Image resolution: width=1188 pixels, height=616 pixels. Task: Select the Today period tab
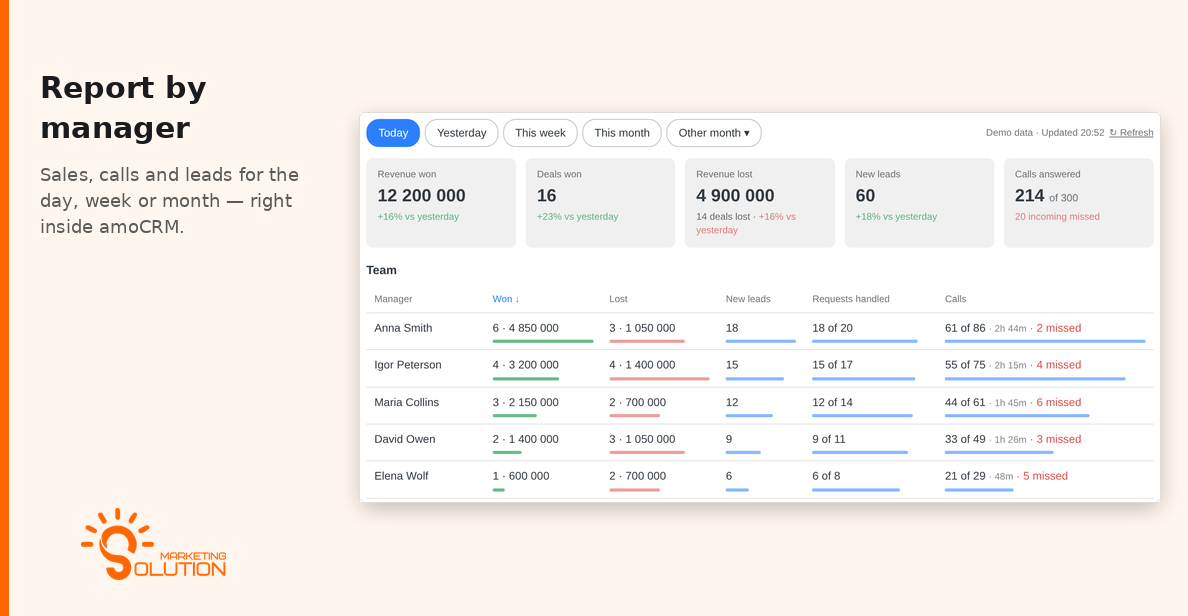(392, 133)
